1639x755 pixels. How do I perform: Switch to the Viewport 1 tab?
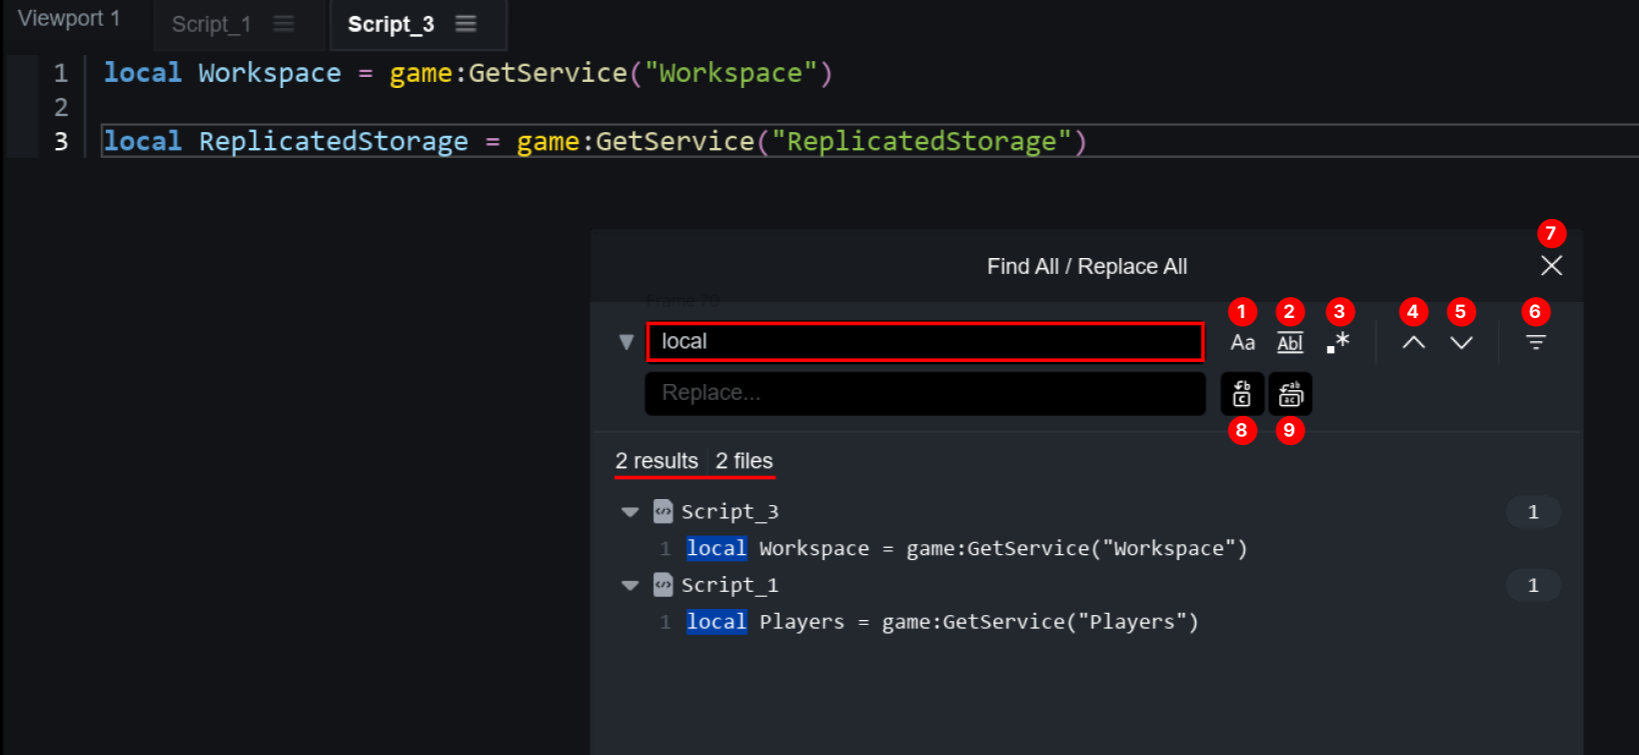click(69, 19)
